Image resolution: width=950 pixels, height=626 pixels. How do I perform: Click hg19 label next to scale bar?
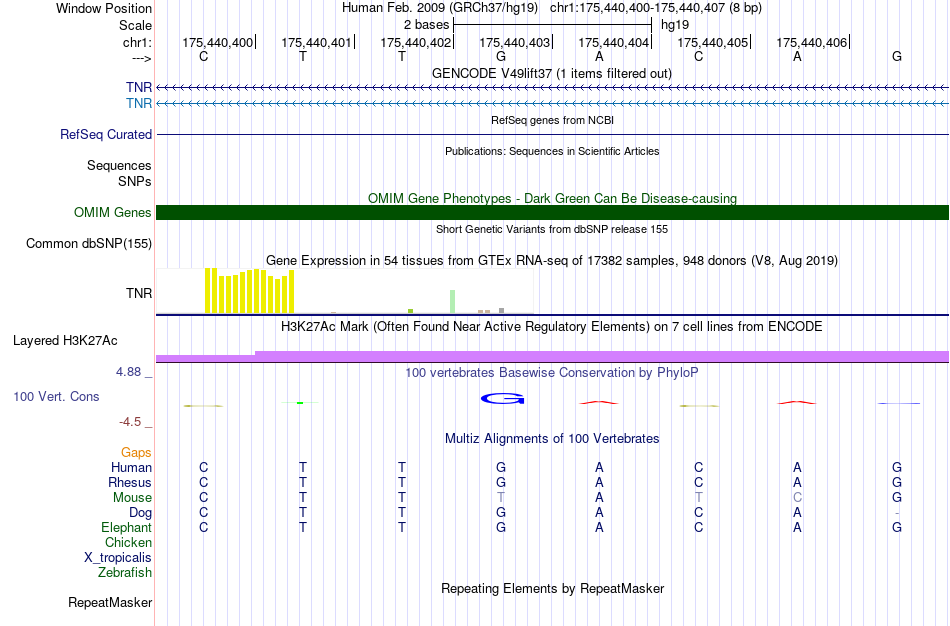point(674,25)
